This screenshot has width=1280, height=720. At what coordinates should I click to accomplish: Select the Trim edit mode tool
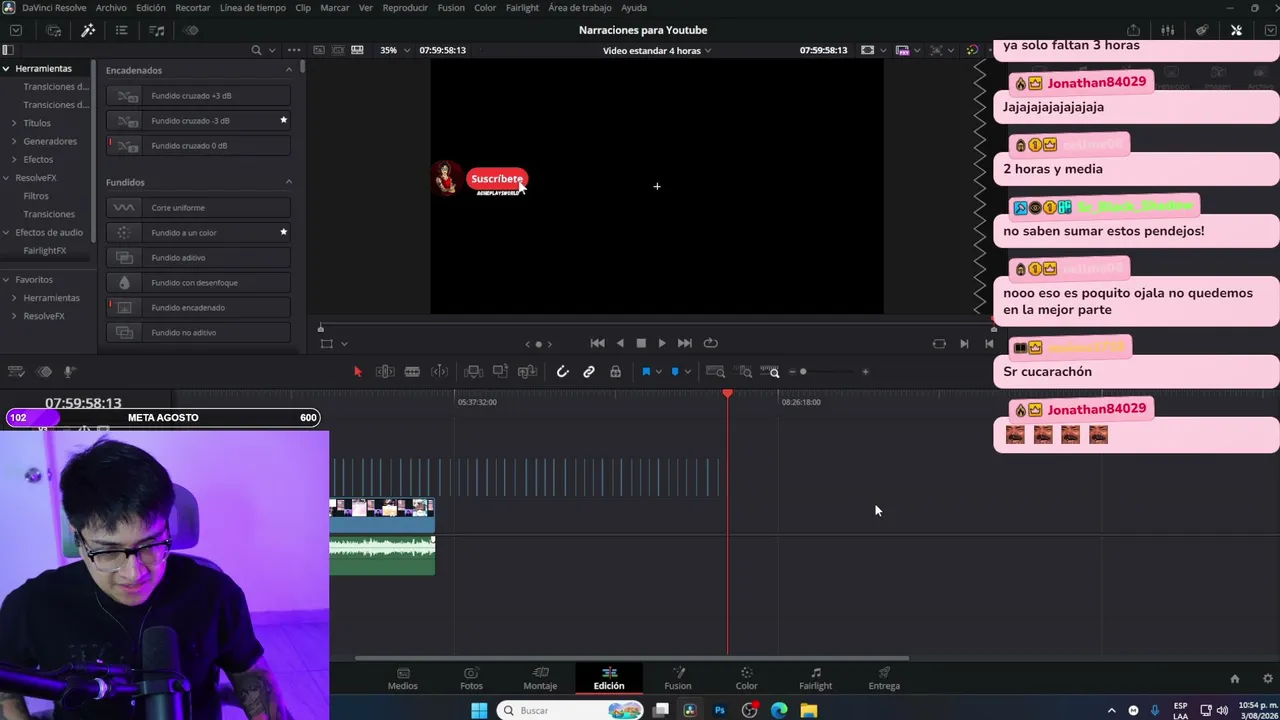pos(385,372)
